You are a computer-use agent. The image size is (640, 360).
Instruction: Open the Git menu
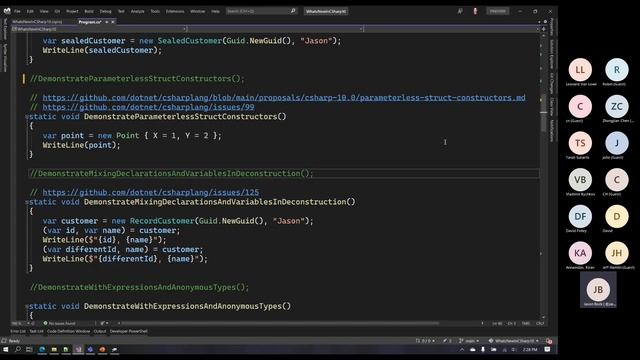tap(57, 11)
